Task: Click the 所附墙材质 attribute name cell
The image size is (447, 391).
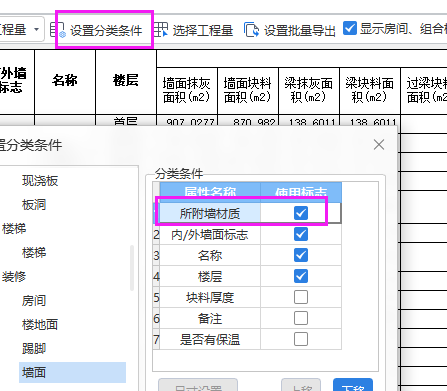Action: coord(210,213)
